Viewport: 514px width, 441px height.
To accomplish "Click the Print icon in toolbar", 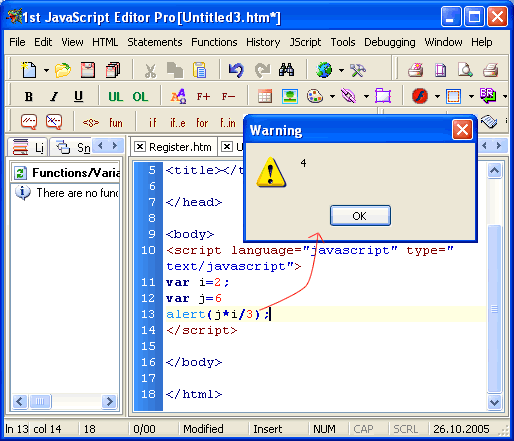I will coord(491,70).
